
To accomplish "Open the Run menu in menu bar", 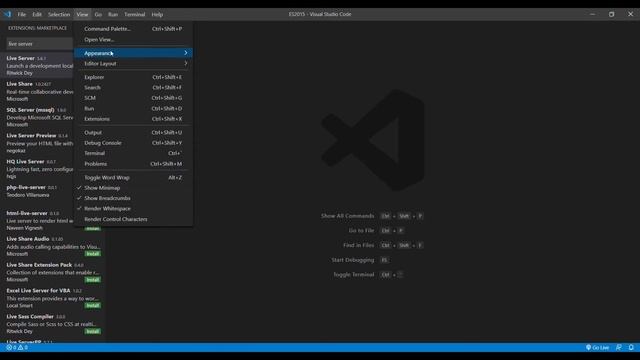I will 113,14.
